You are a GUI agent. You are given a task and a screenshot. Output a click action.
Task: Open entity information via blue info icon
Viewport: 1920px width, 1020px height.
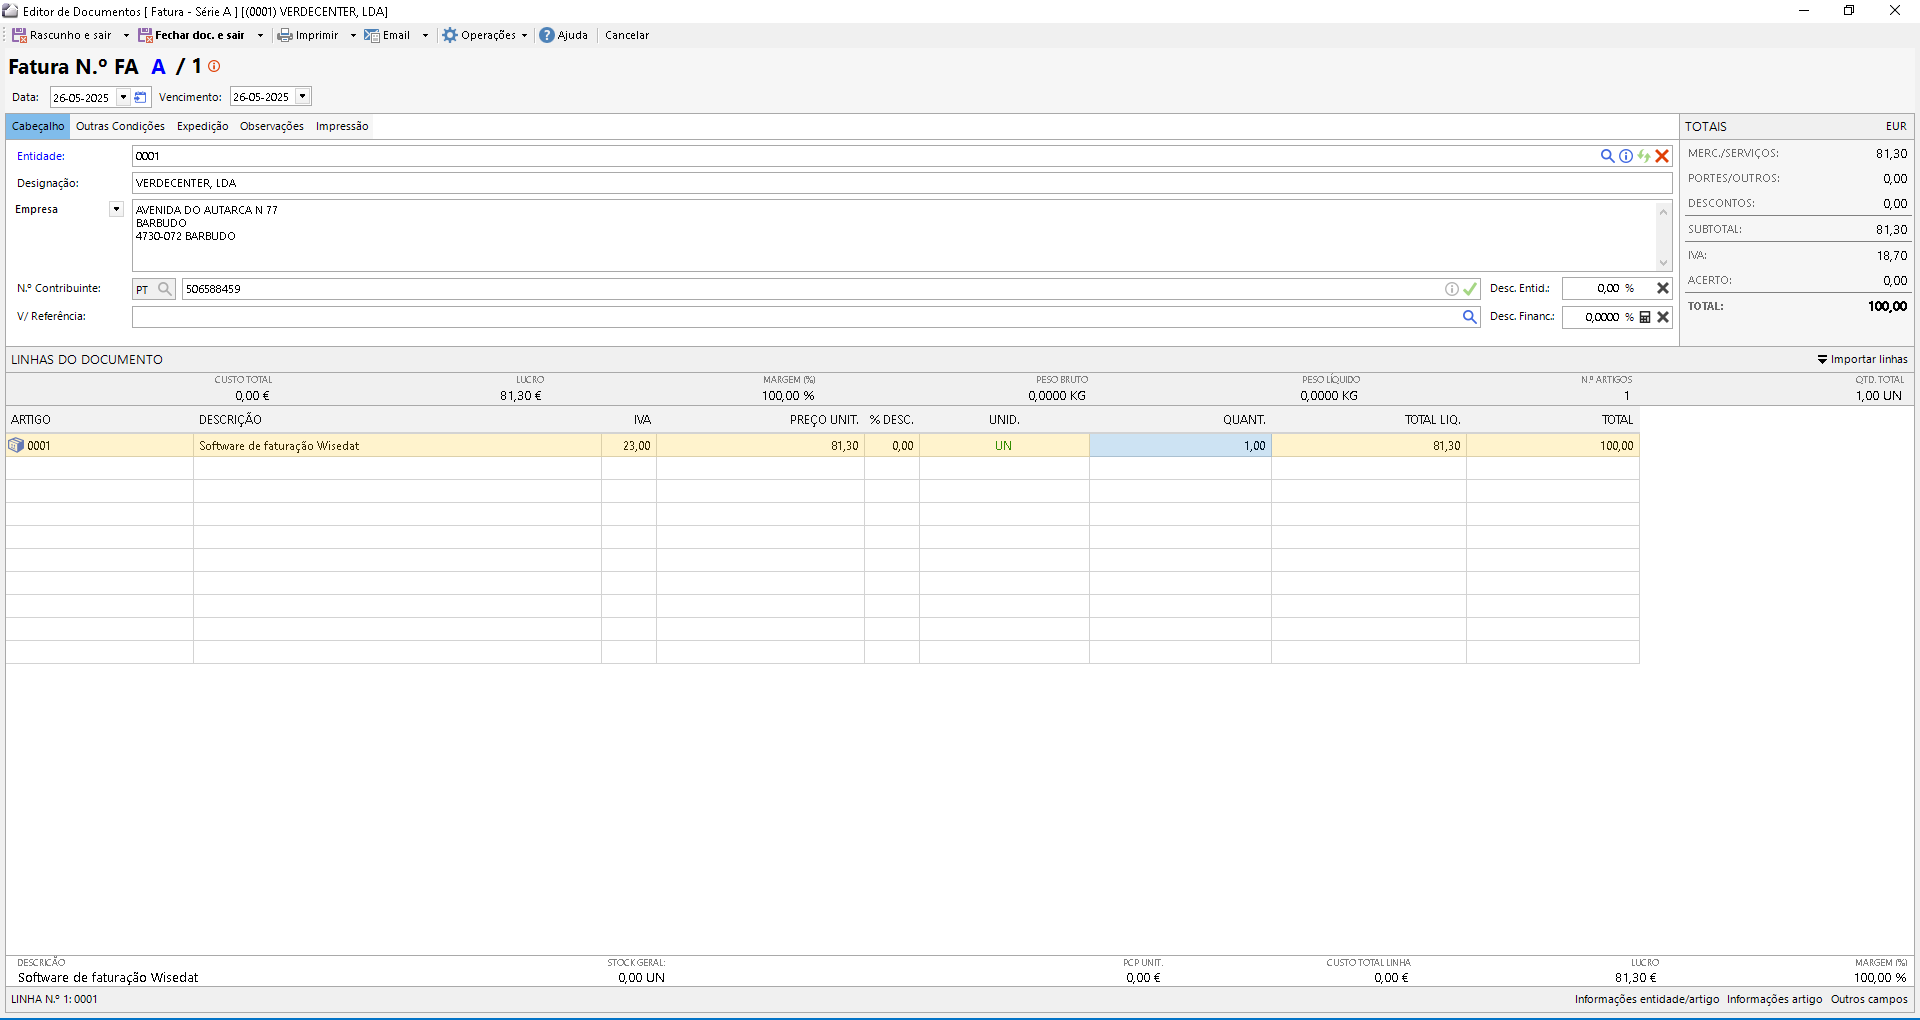[x=1626, y=156]
